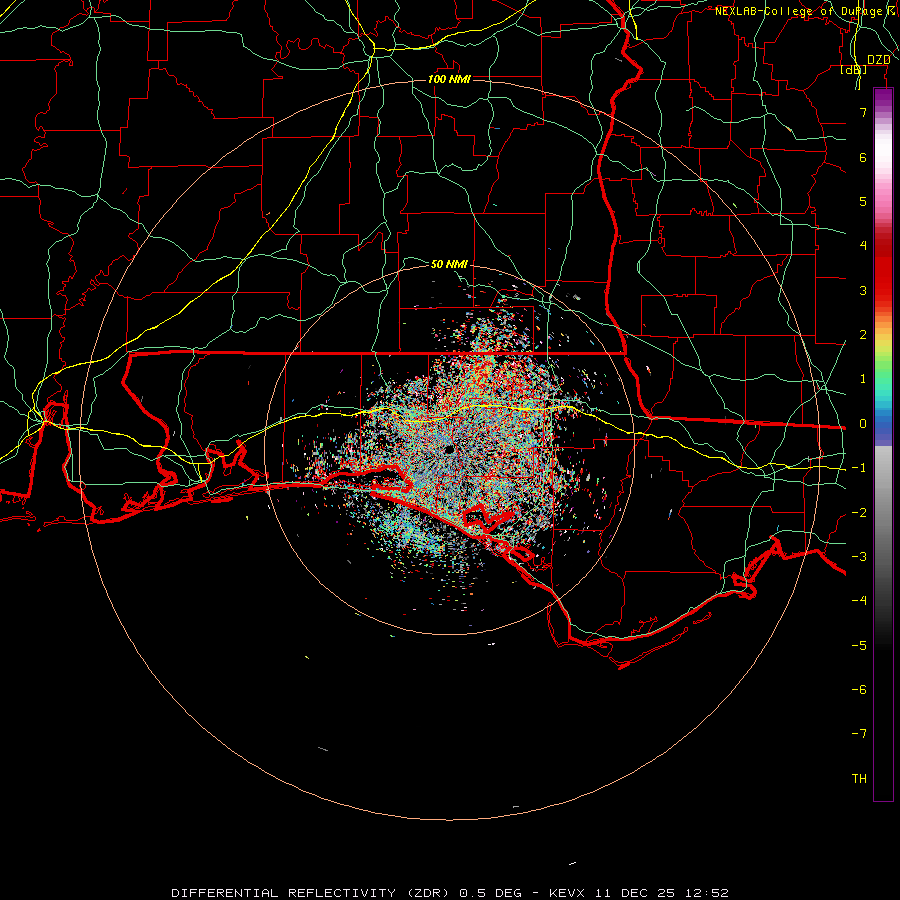Screen dimensions: 900x900
Task: Click the "-3" value on the color scale
Action: pyautogui.click(x=859, y=557)
